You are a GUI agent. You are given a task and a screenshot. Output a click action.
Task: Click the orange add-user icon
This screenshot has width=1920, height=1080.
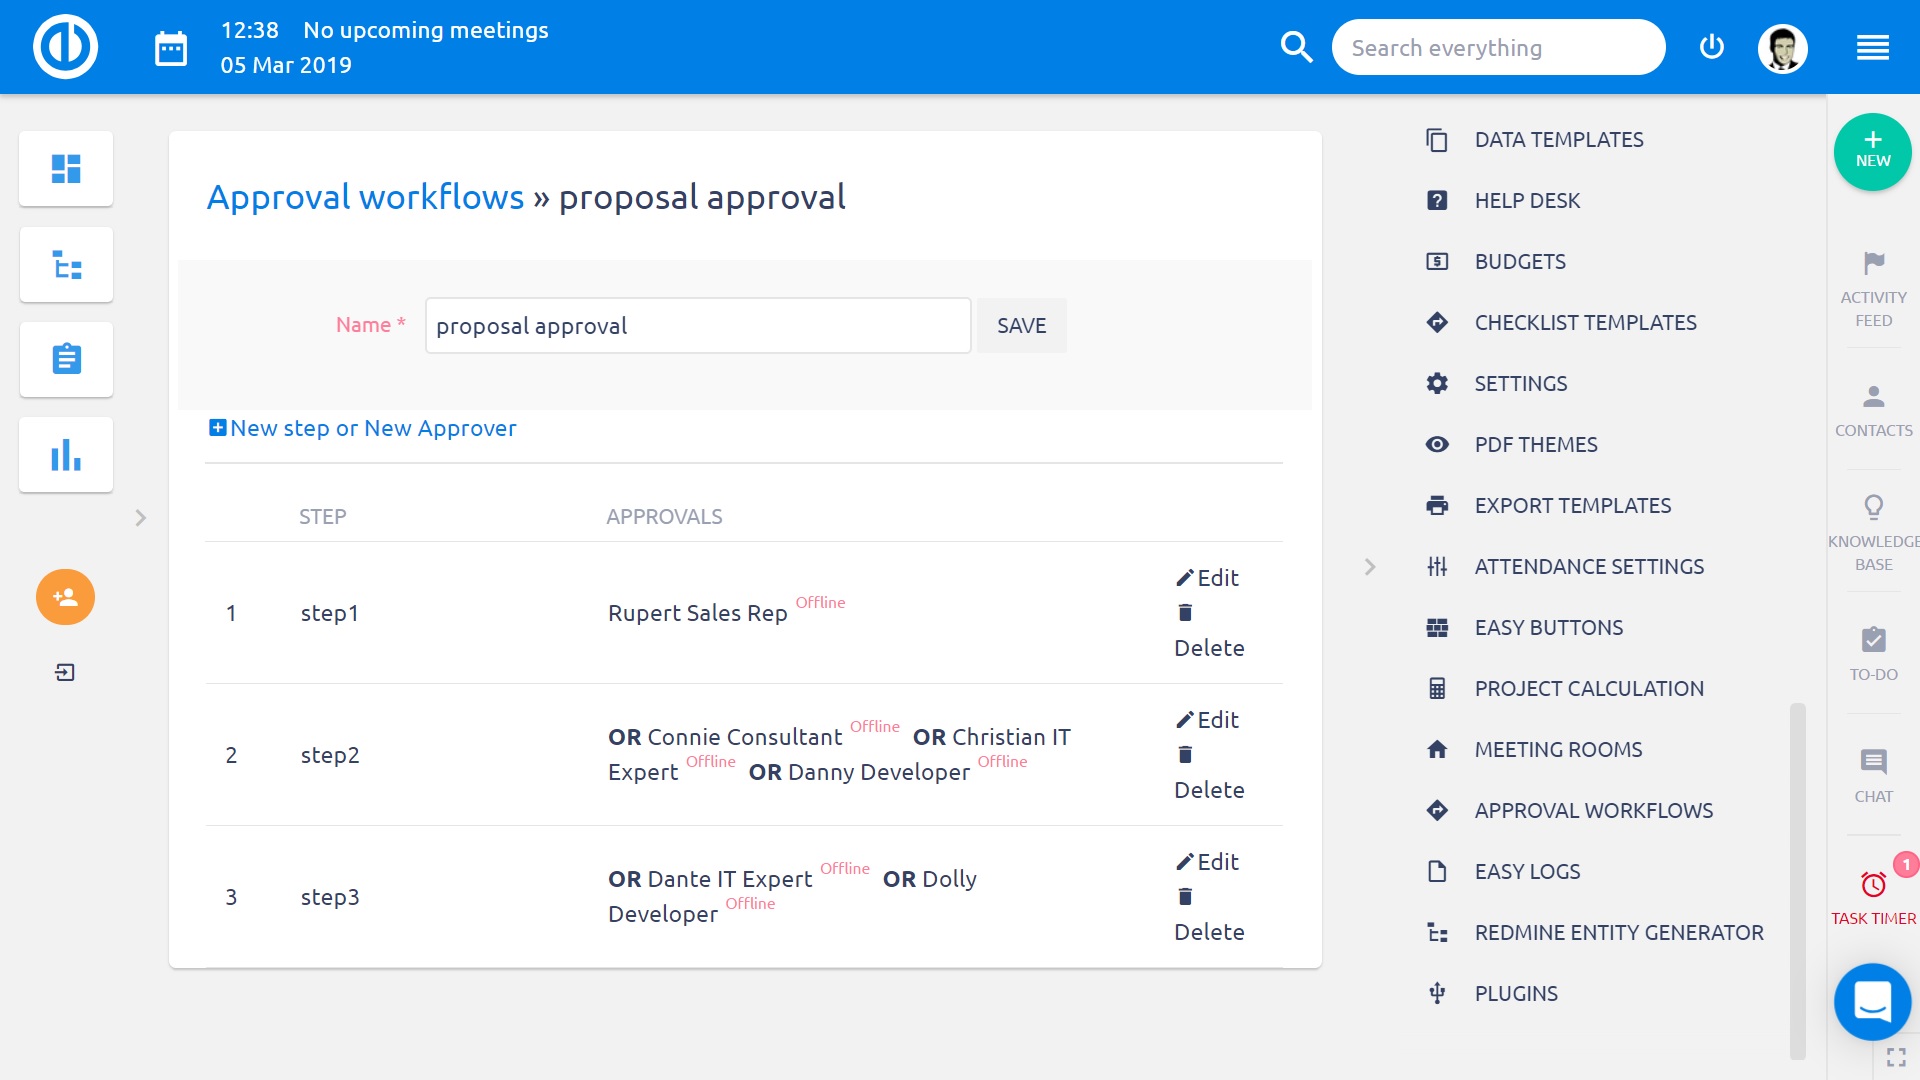coord(65,597)
